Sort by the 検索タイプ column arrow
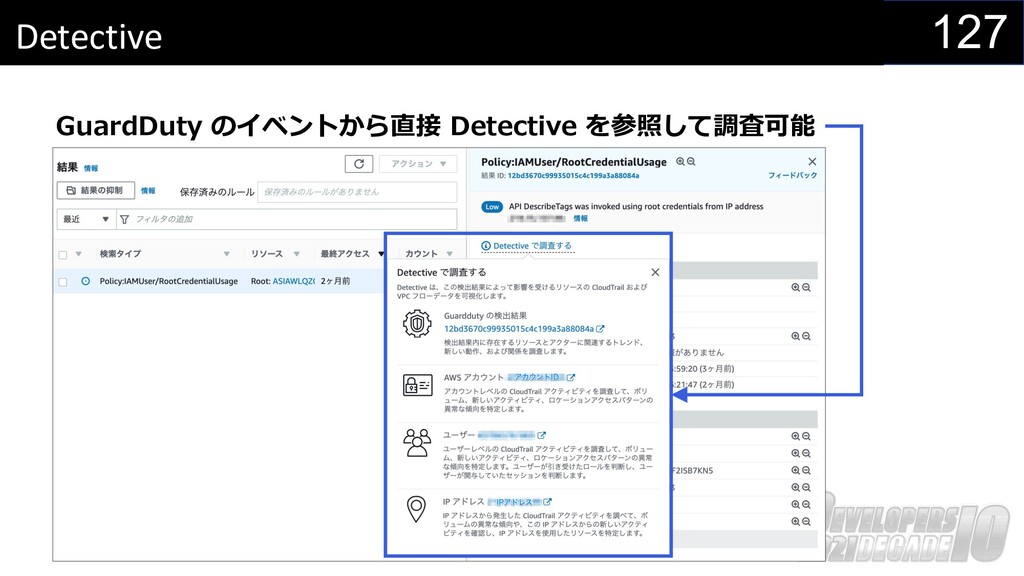This screenshot has height=576, width=1024. [x=227, y=254]
